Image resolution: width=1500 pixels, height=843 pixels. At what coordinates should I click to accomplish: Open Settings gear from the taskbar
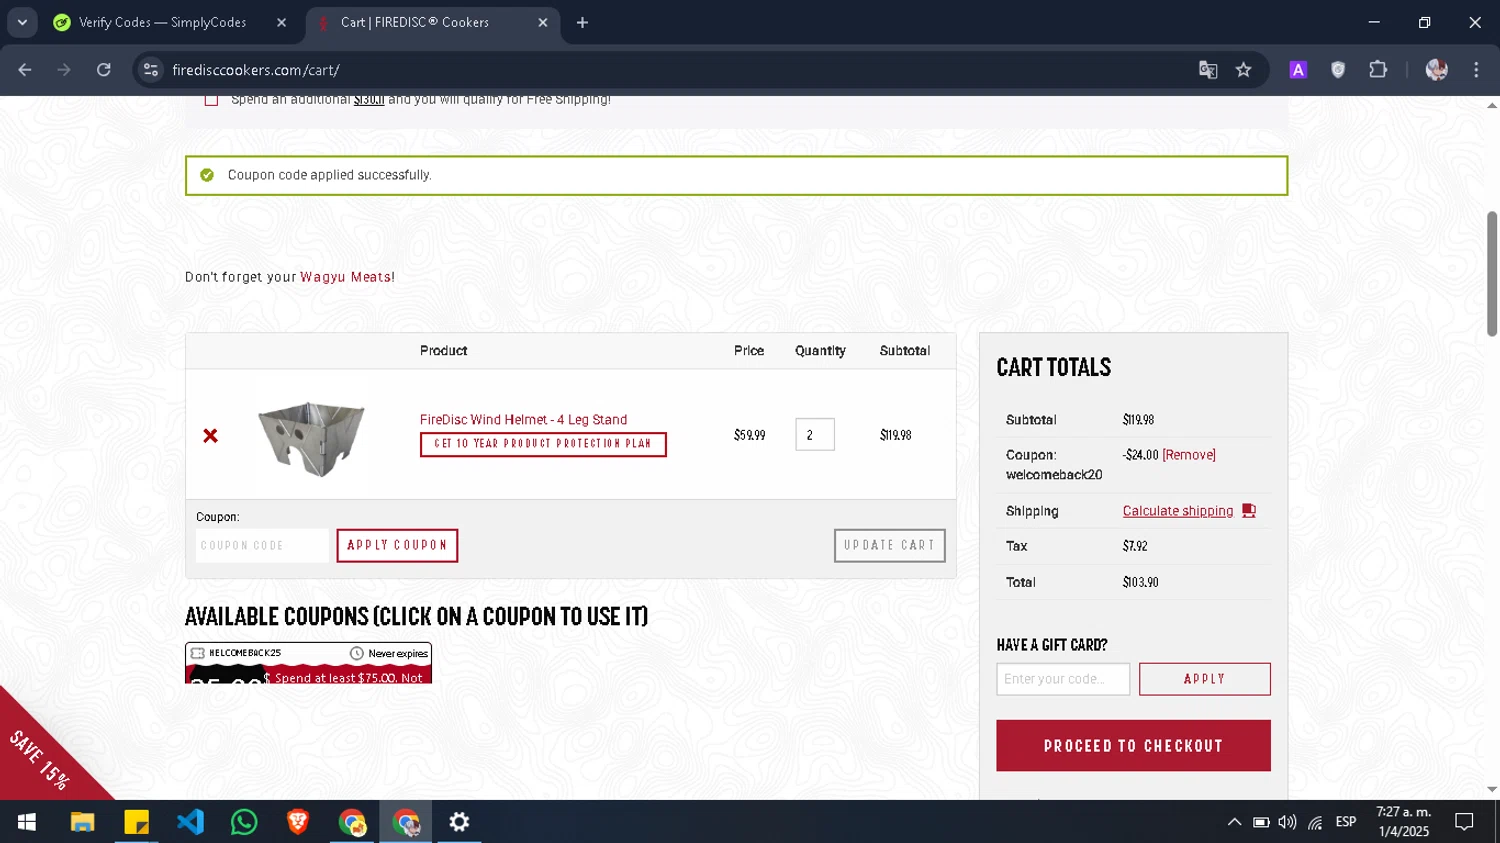tap(459, 822)
